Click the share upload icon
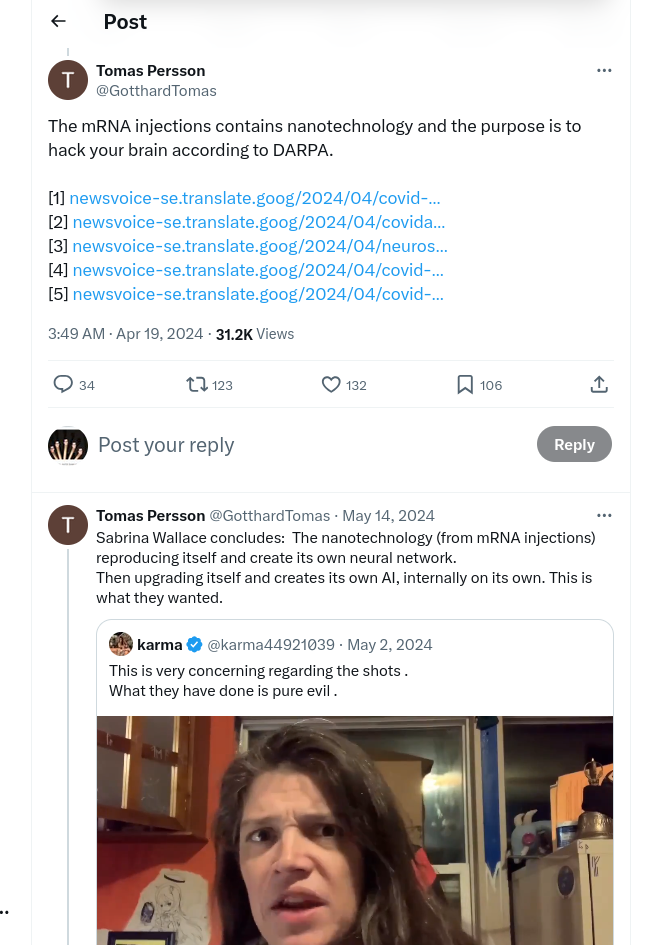 coord(599,384)
